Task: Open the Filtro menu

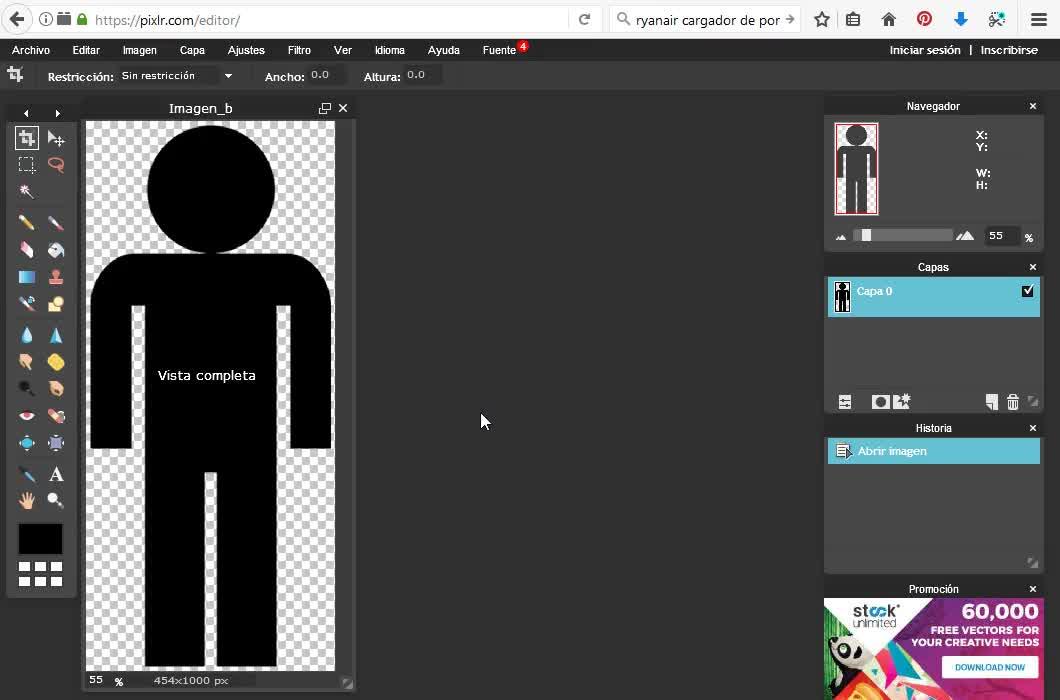Action: pos(298,50)
